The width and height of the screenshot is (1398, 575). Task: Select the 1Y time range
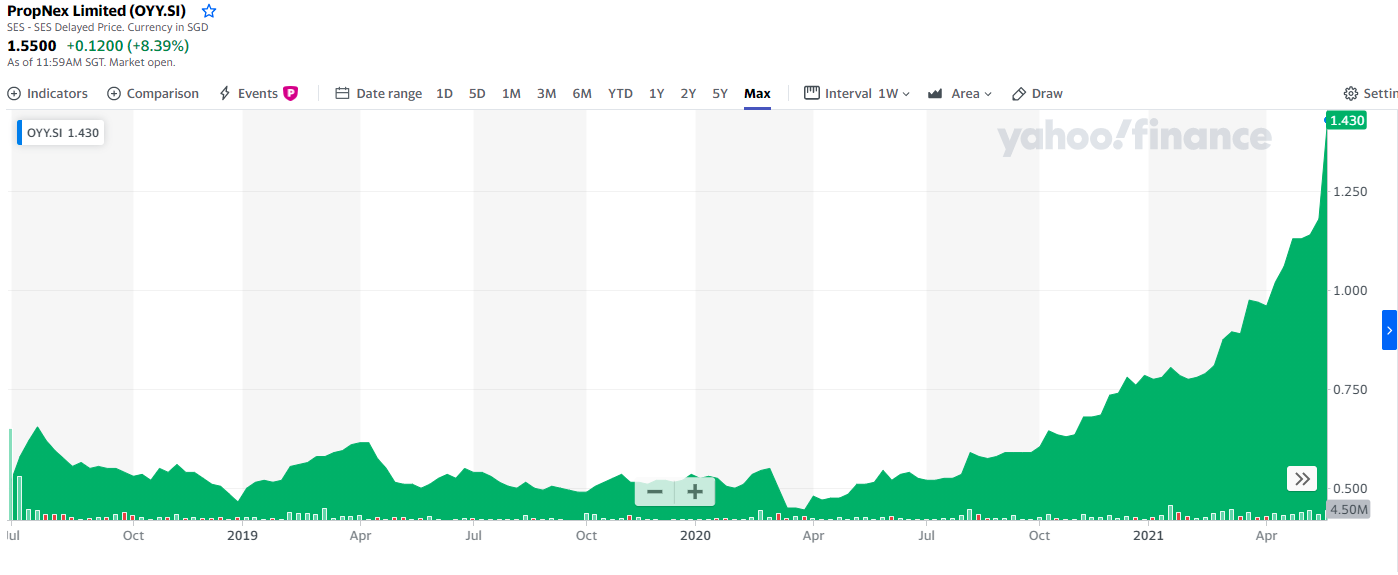click(x=656, y=93)
